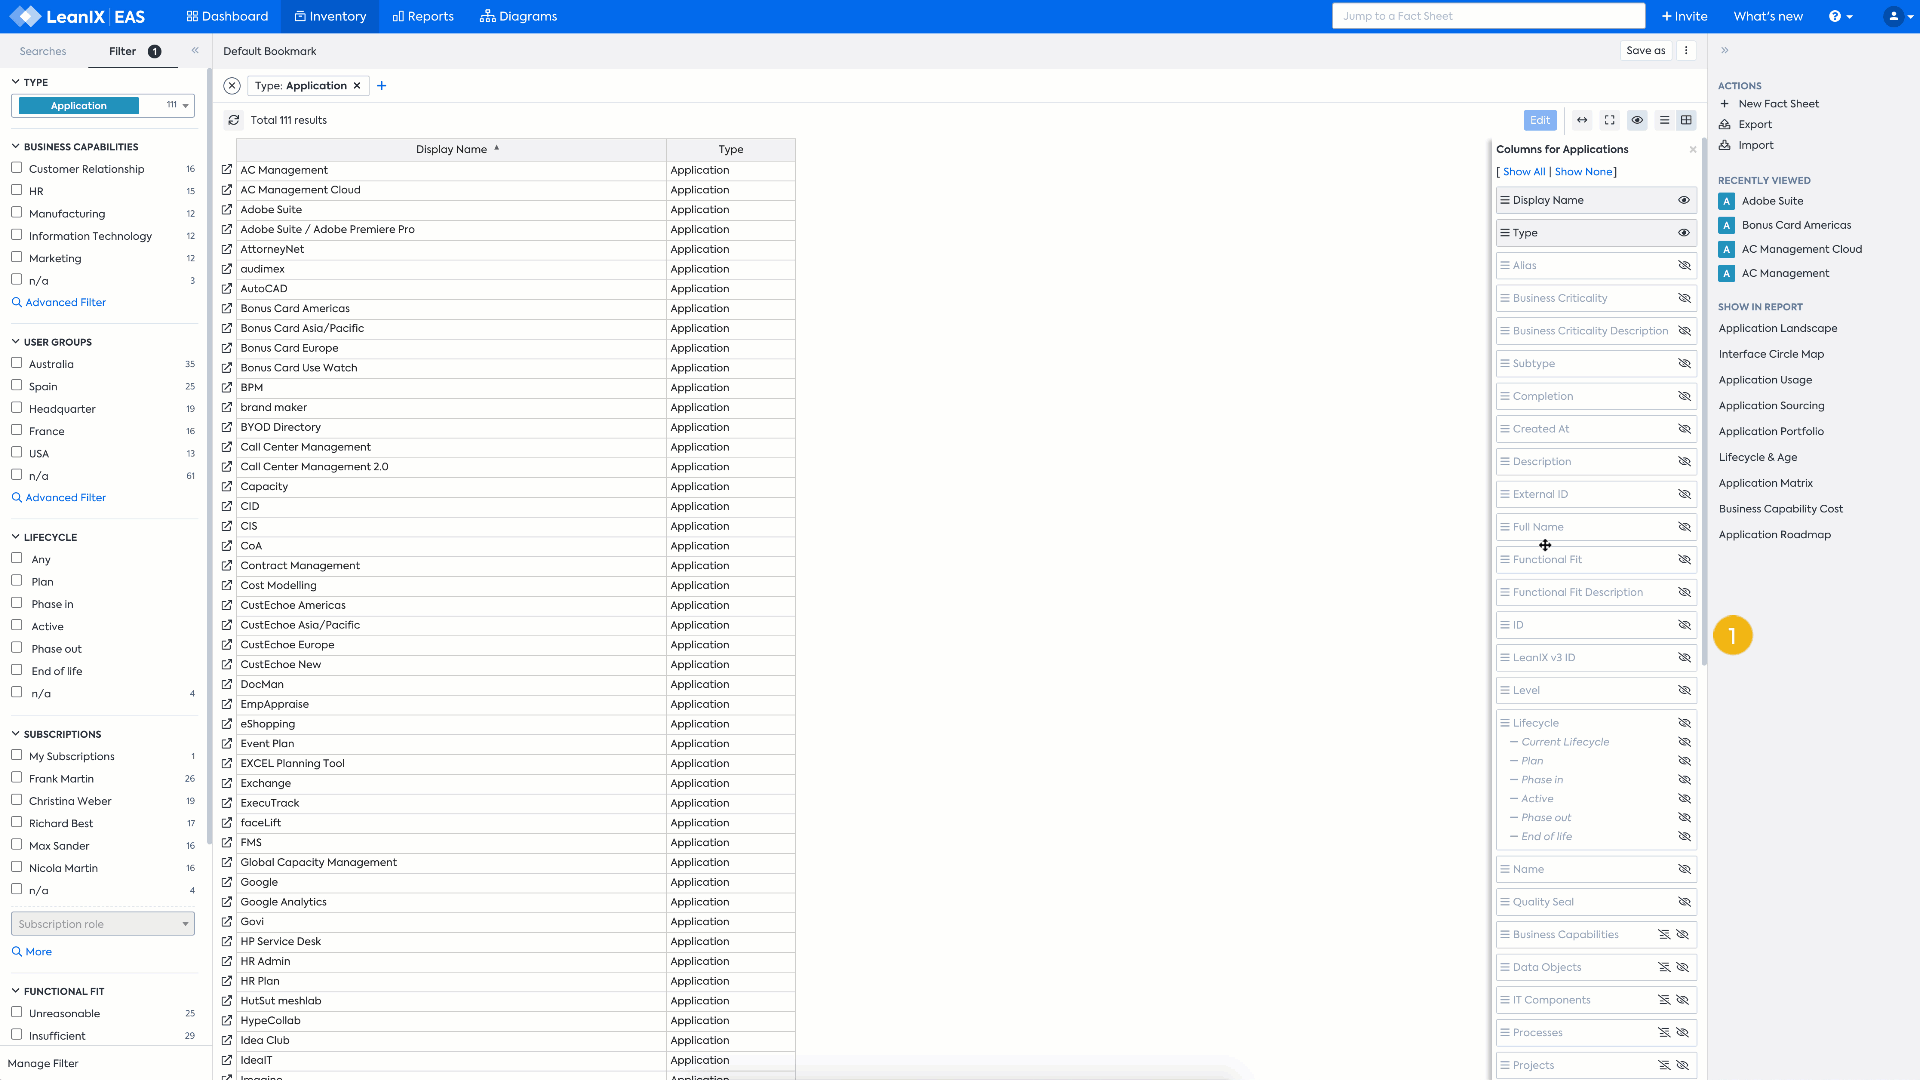Open the Application type dropdown
Viewport: 1920px width, 1080px height.
pos(185,106)
